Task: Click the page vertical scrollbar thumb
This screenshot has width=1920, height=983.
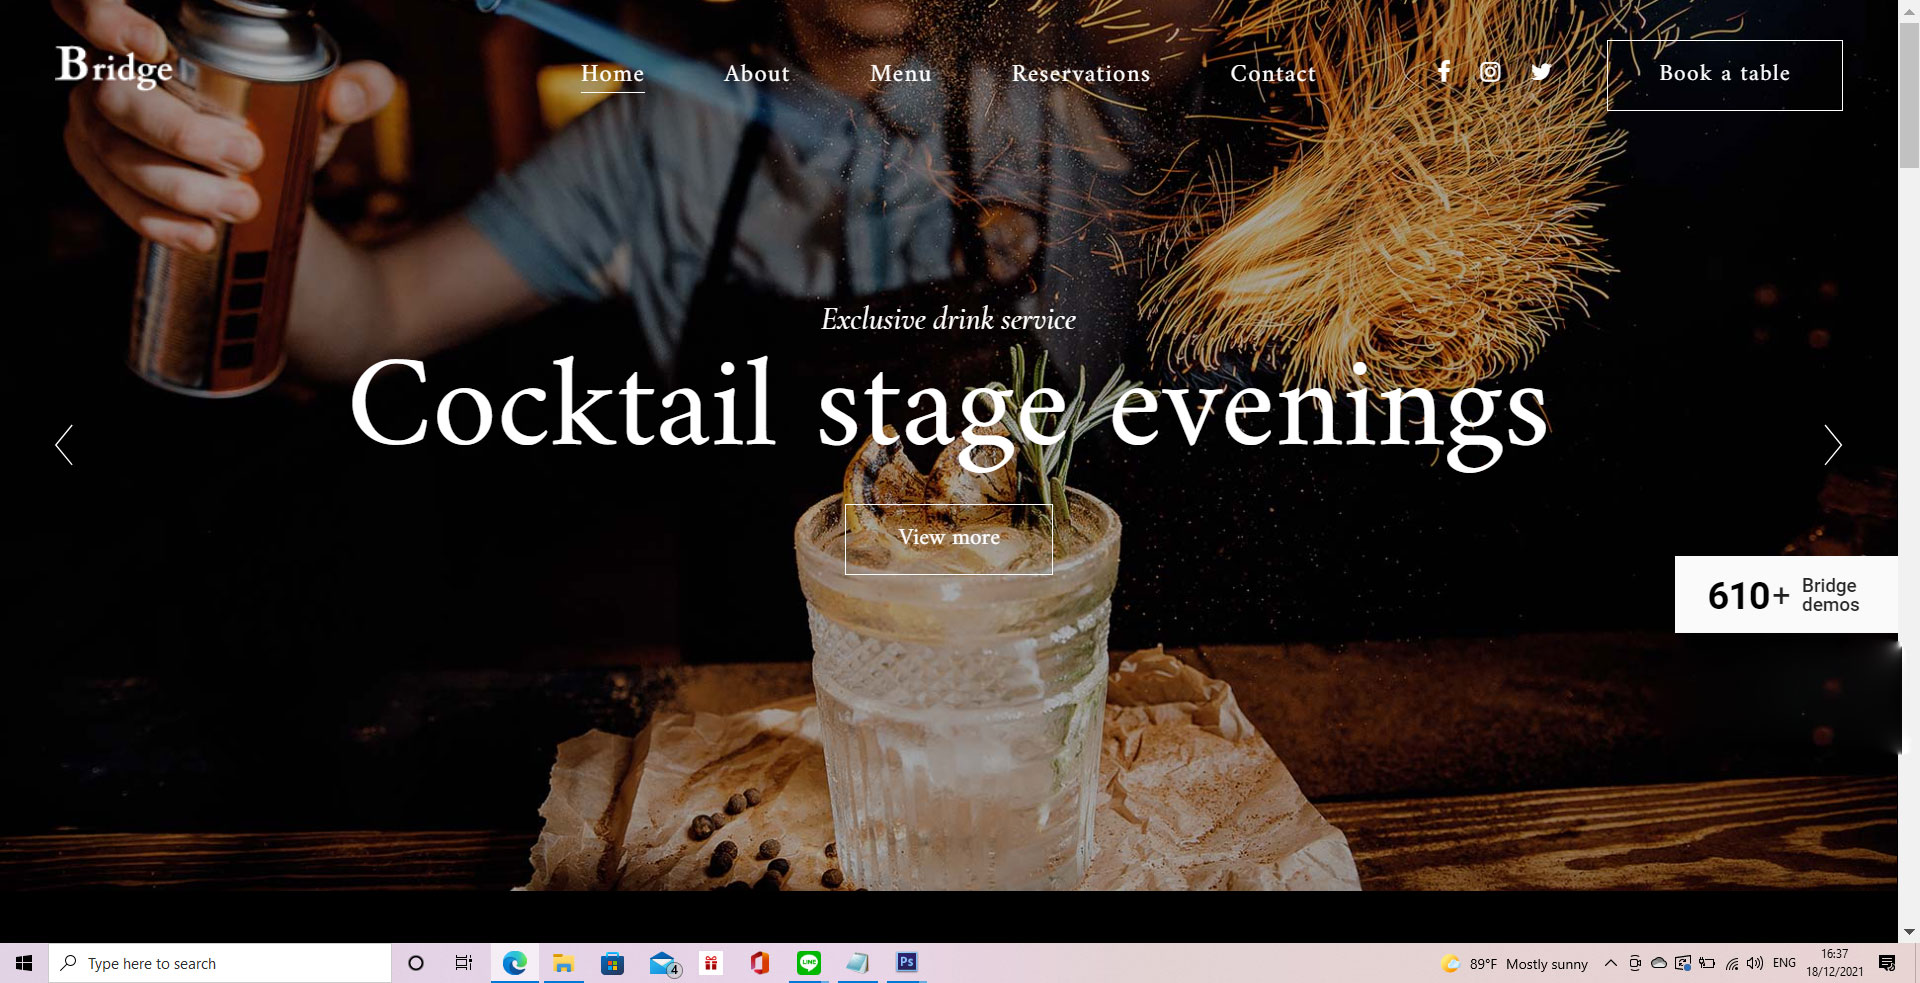Action: pyautogui.click(x=1909, y=95)
